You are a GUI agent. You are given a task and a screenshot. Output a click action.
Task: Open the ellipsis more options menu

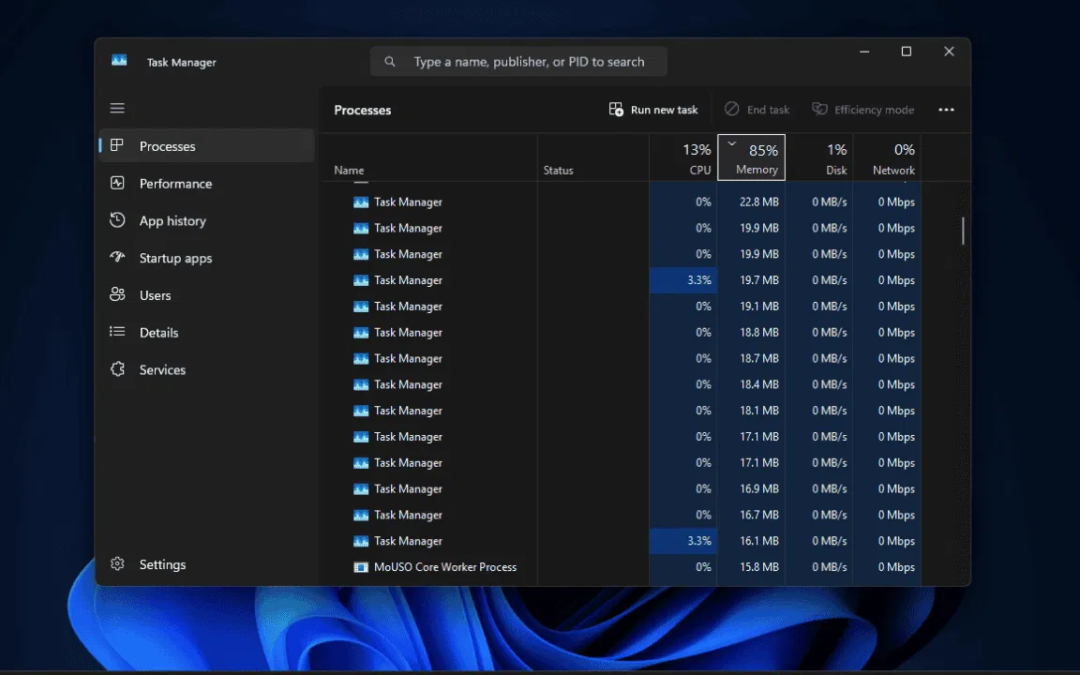(x=946, y=109)
